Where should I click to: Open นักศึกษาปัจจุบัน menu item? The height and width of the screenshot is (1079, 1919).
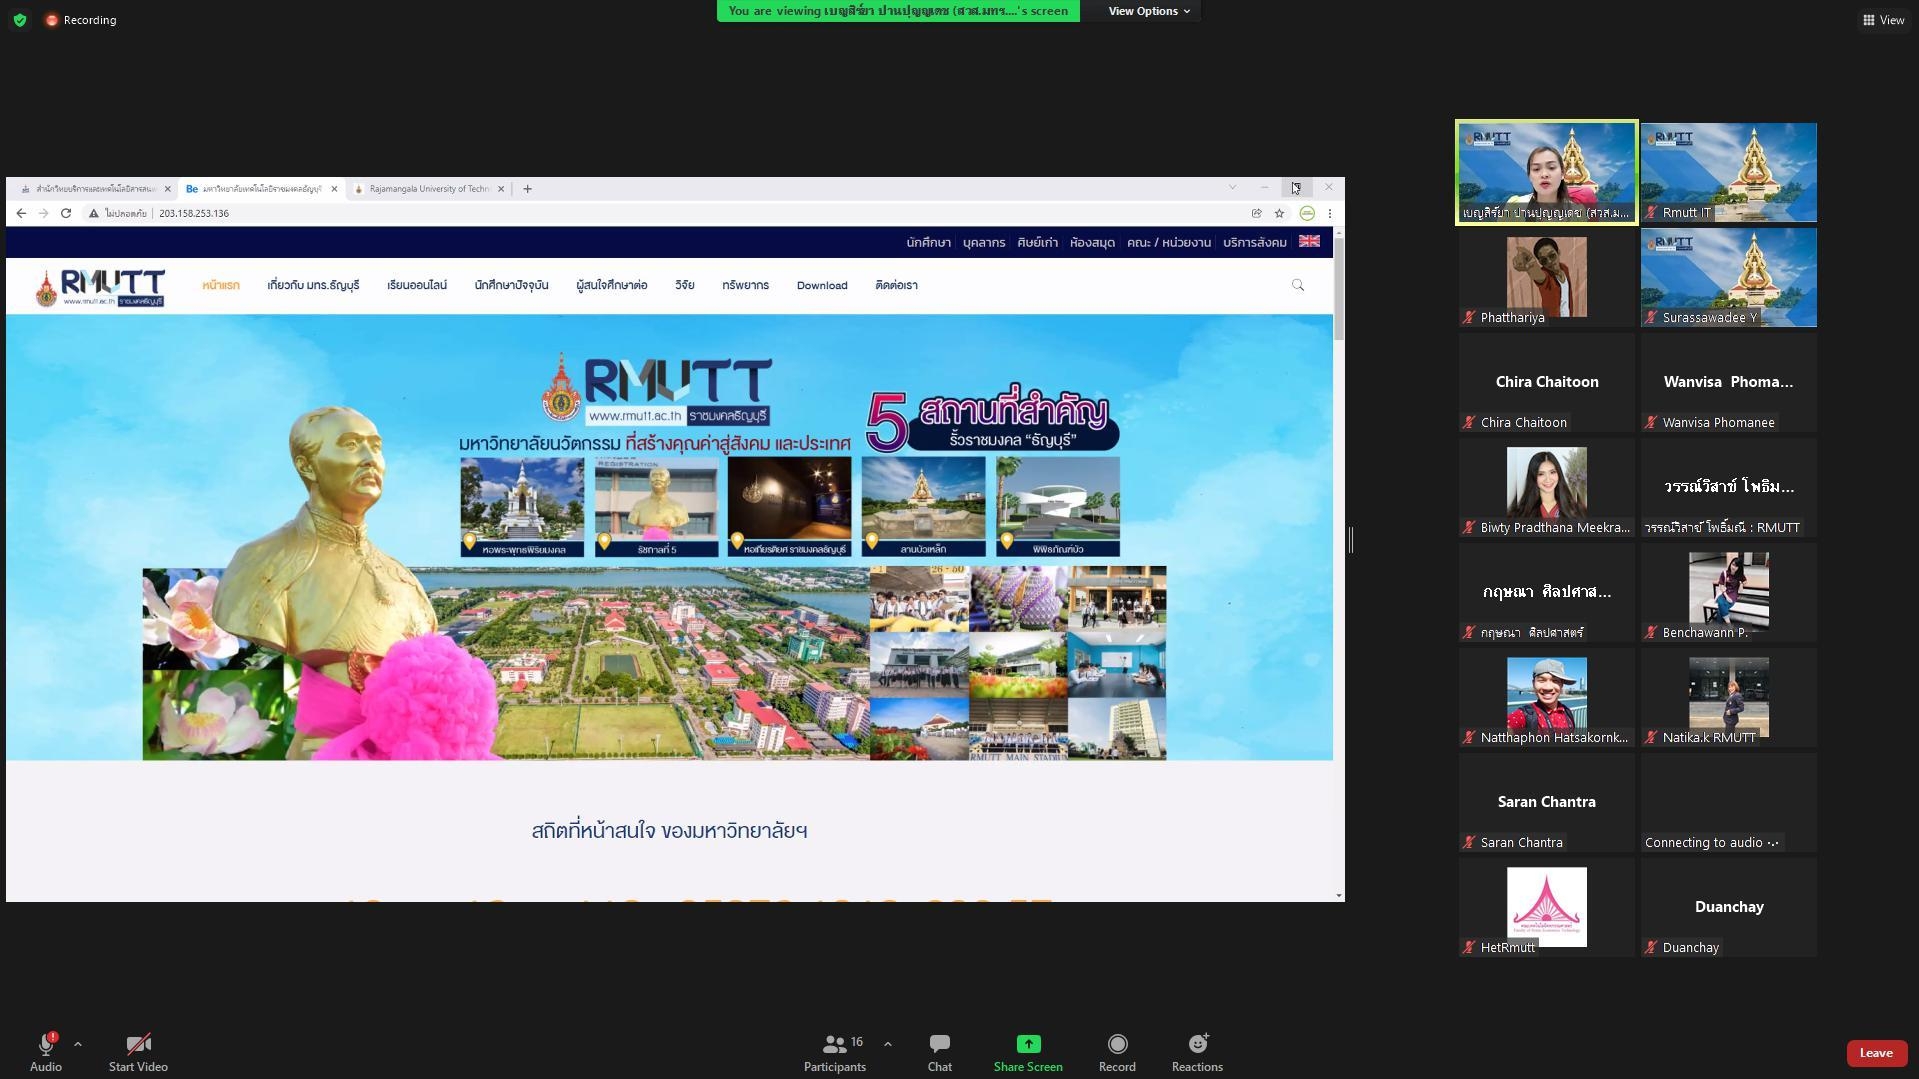(511, 285)
